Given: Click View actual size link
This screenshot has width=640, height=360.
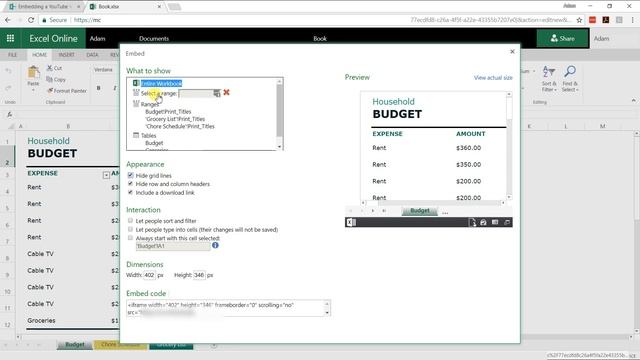Looking at the screenshot, I should point(493,78).
